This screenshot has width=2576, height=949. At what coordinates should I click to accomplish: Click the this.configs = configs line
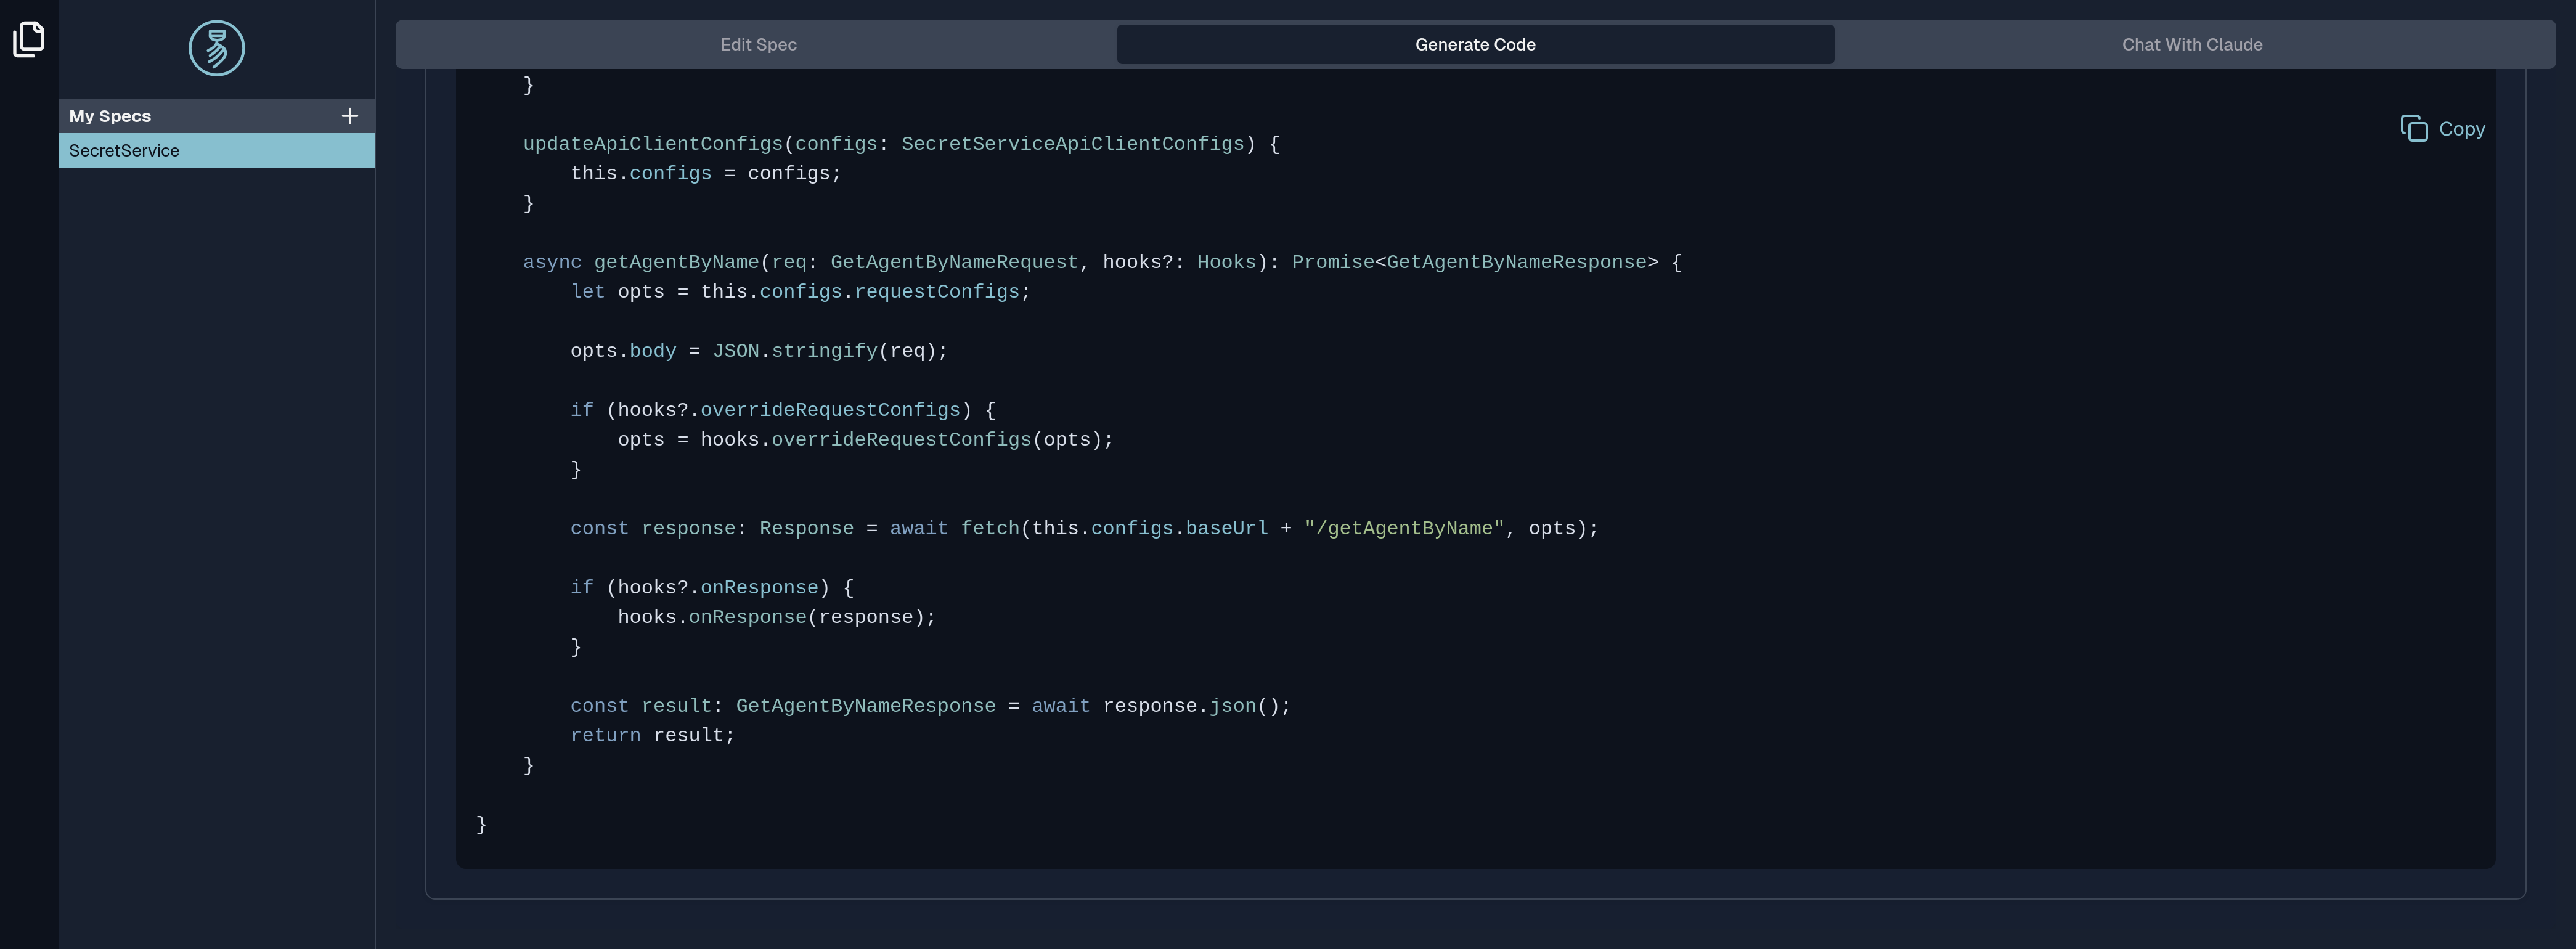705,174
